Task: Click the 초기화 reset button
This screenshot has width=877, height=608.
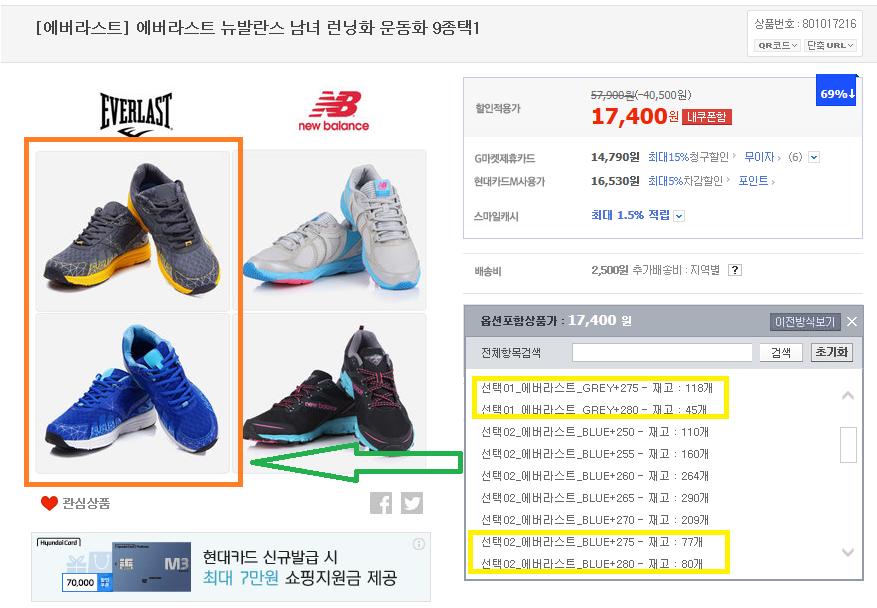Action: 832,352
